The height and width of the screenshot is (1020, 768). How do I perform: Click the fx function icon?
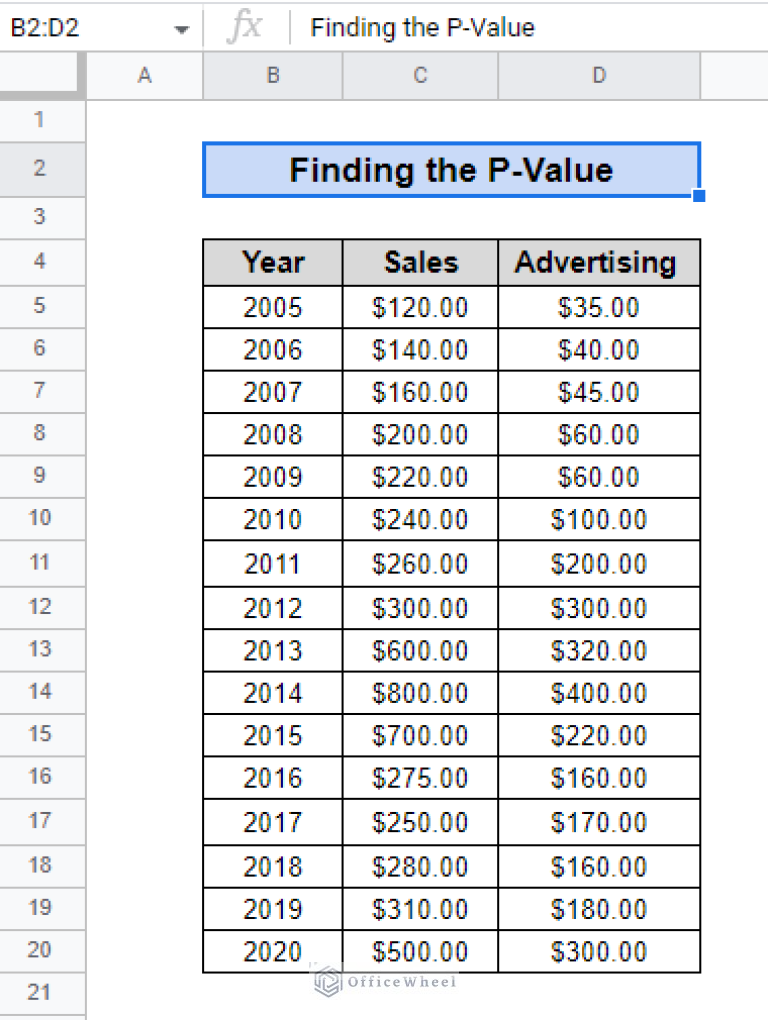(244, 28)
